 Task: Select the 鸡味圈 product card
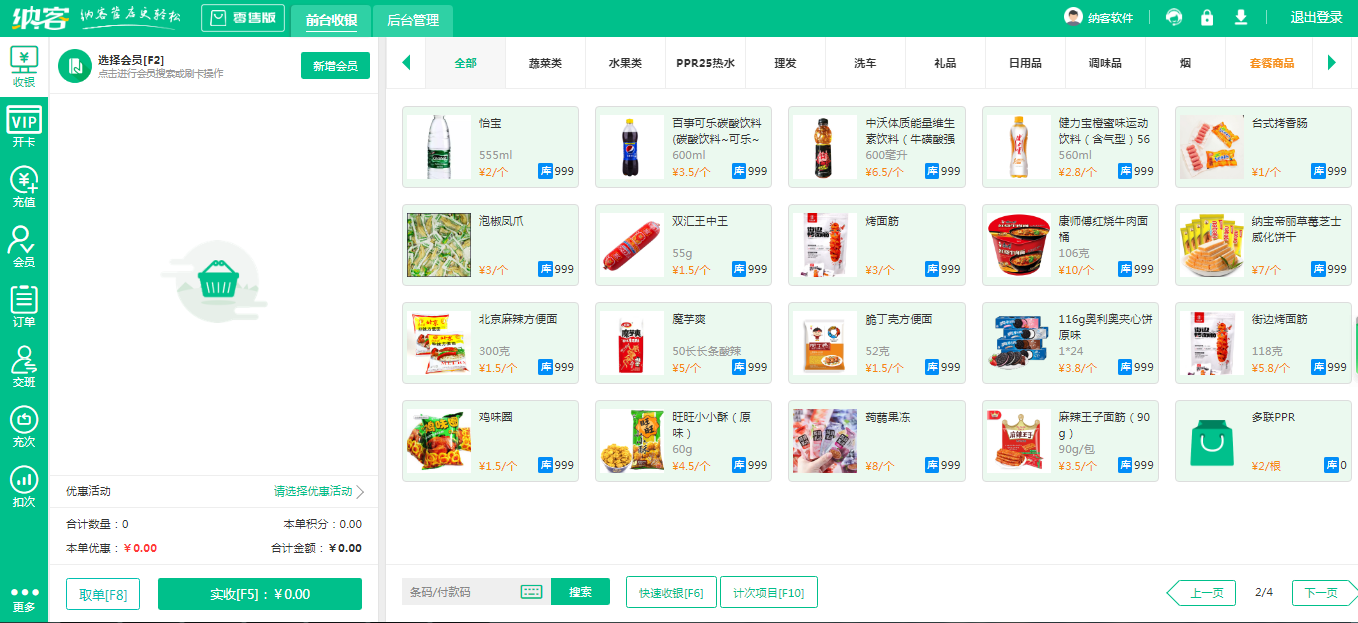(x=490, y=441)
